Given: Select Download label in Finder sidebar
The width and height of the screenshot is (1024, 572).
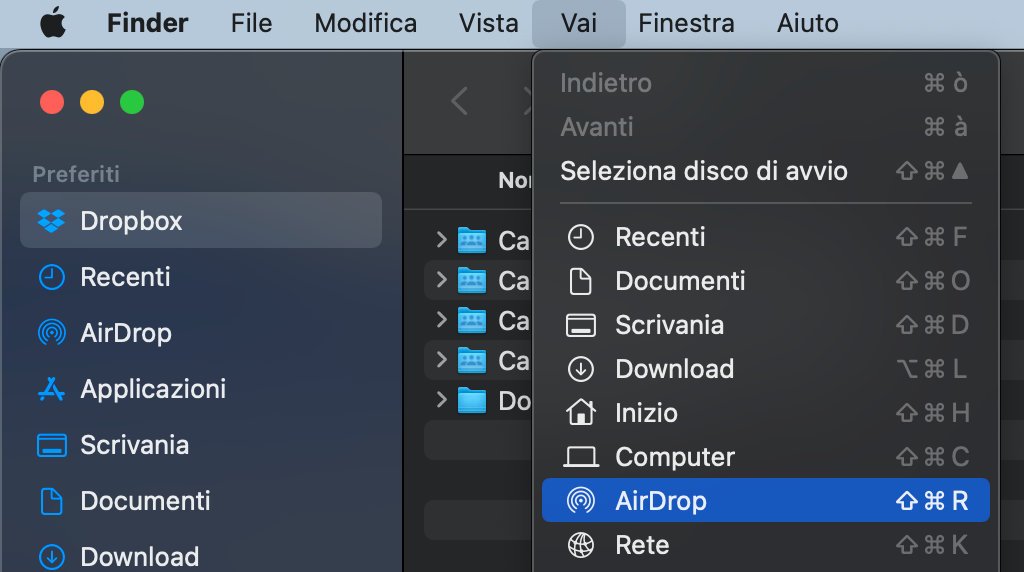Looking at the screenshot, I should click(140, 557).
